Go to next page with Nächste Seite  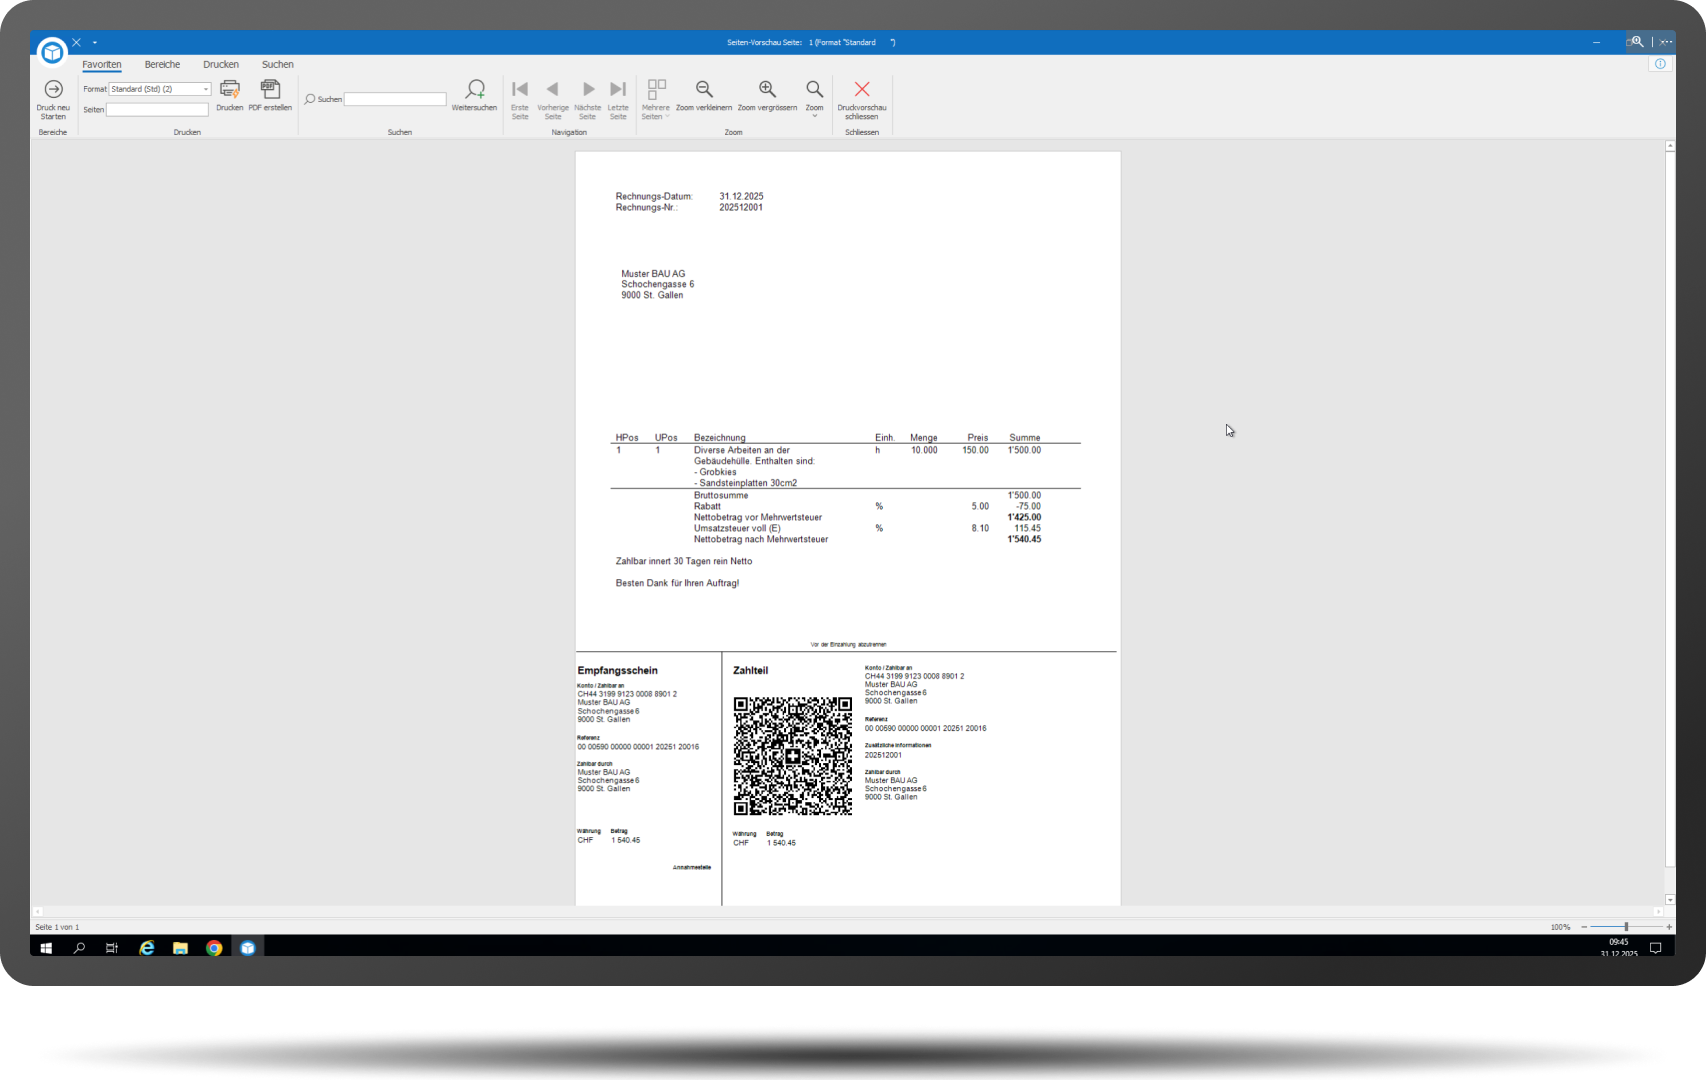click(x=588, y=90)
